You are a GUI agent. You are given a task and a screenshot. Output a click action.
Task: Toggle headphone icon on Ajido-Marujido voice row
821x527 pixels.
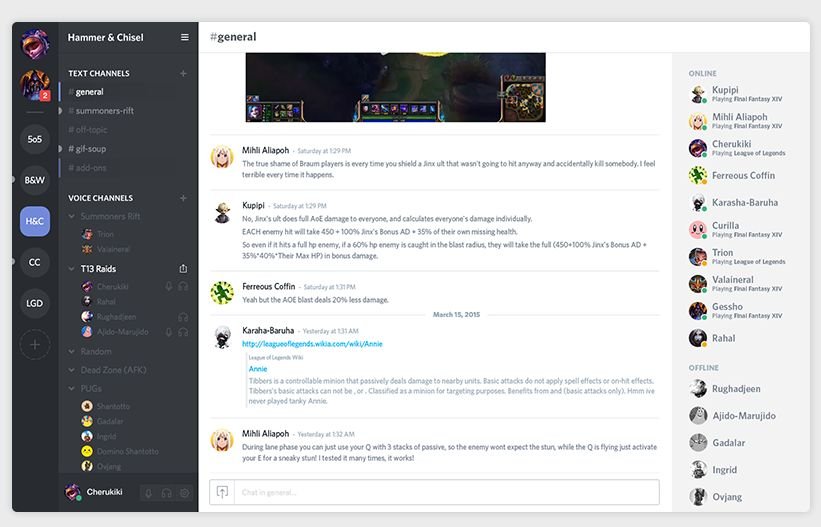[x=183, y=332]
